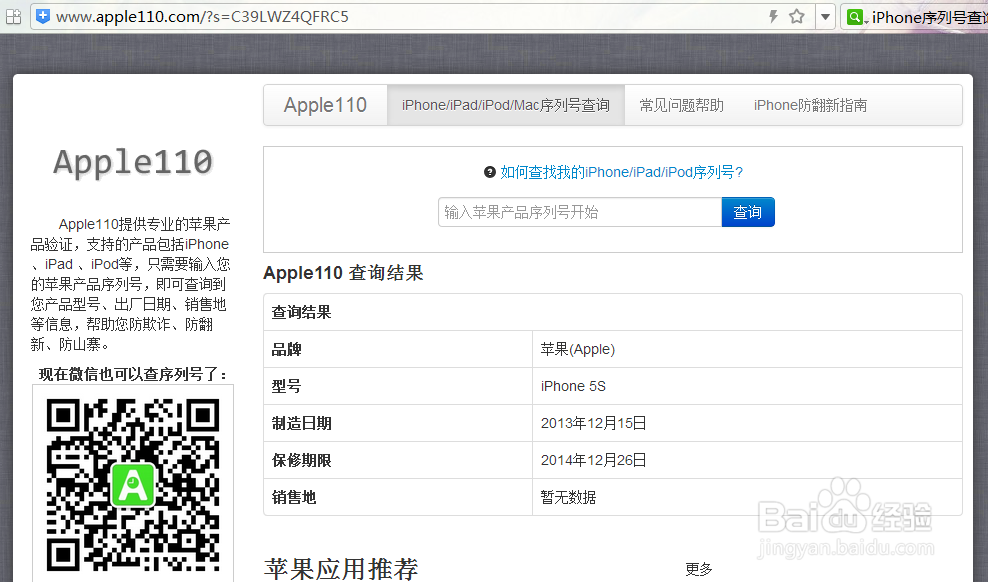Select iPhone/iPad/iPod/Mac序列号查询 tab

tap(506, 105)
